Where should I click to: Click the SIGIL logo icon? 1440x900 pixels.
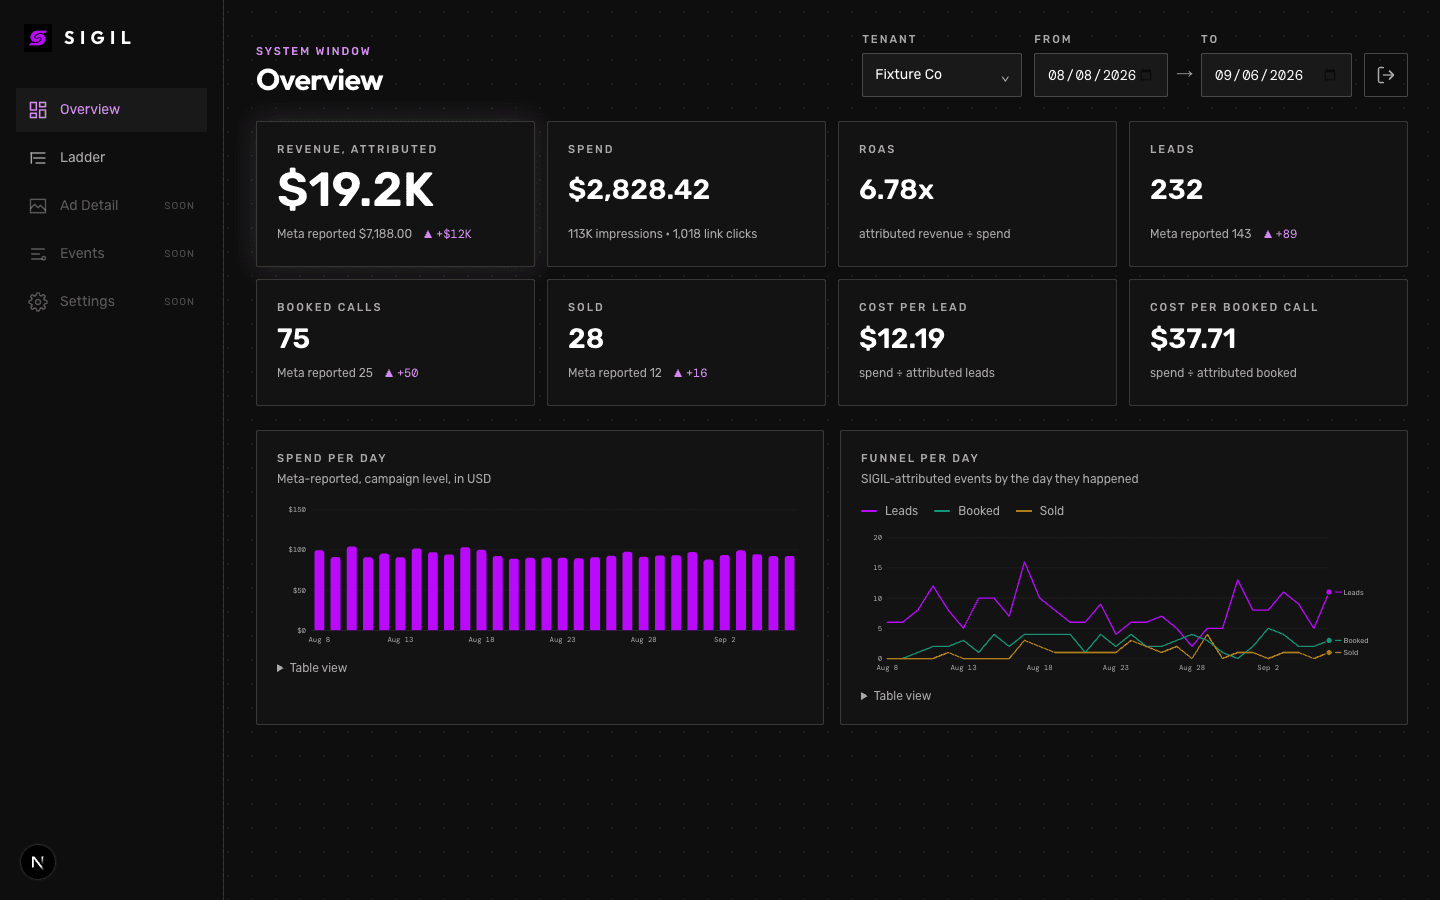(38, 38)
